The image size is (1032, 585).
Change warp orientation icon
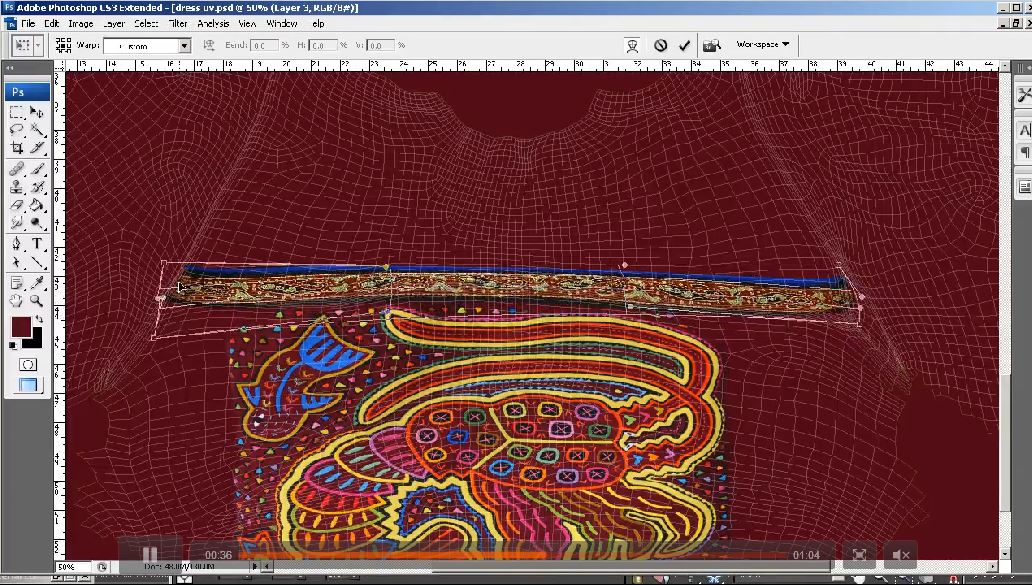(x=209, y=45)
